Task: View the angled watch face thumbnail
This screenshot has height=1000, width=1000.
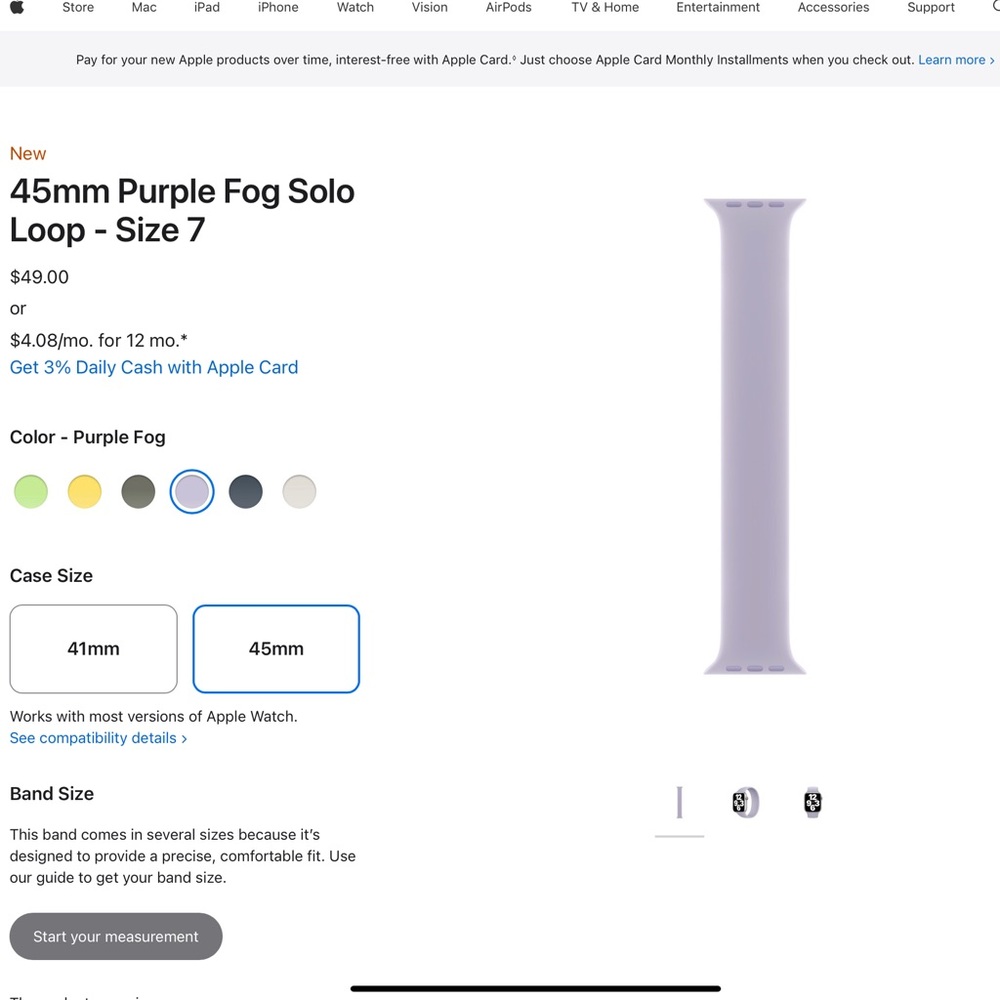Action: 745,801
